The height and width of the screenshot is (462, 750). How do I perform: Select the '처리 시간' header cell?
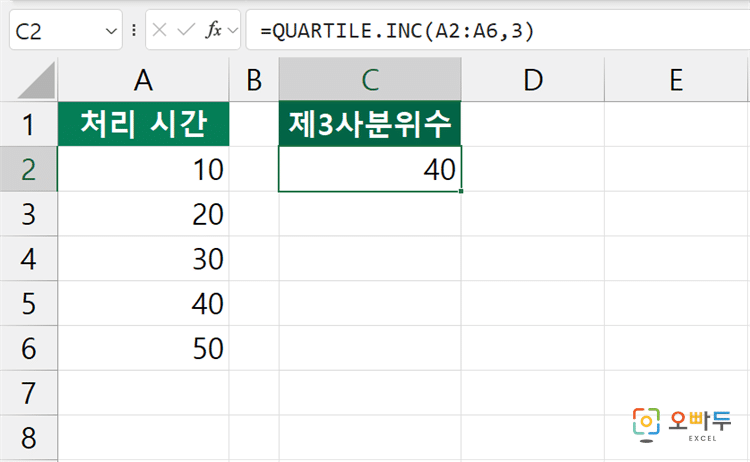pyautogui.click(x=143, y=124)
